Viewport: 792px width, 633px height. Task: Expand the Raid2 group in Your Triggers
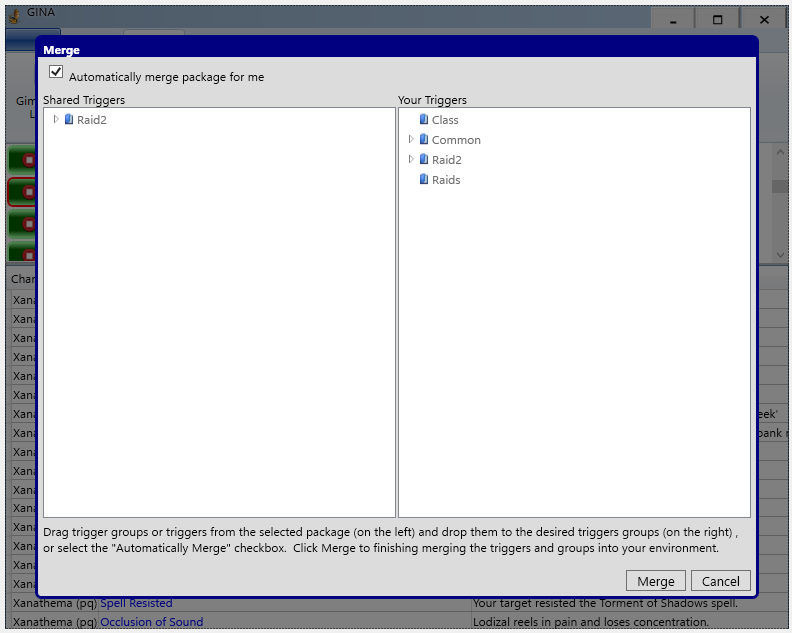click(x=411, y=160)
